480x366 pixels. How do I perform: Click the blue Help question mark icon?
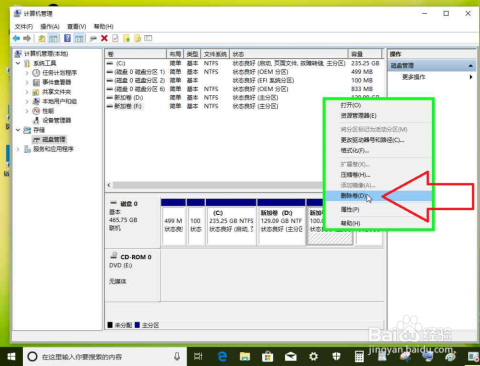pos(67,38)
